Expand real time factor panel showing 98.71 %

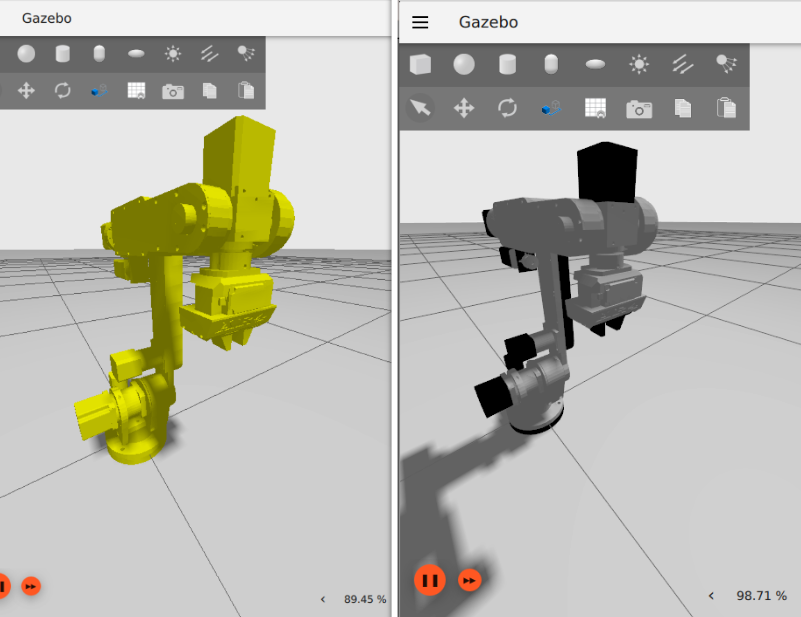pyautogui.click(x=711, y=596)
